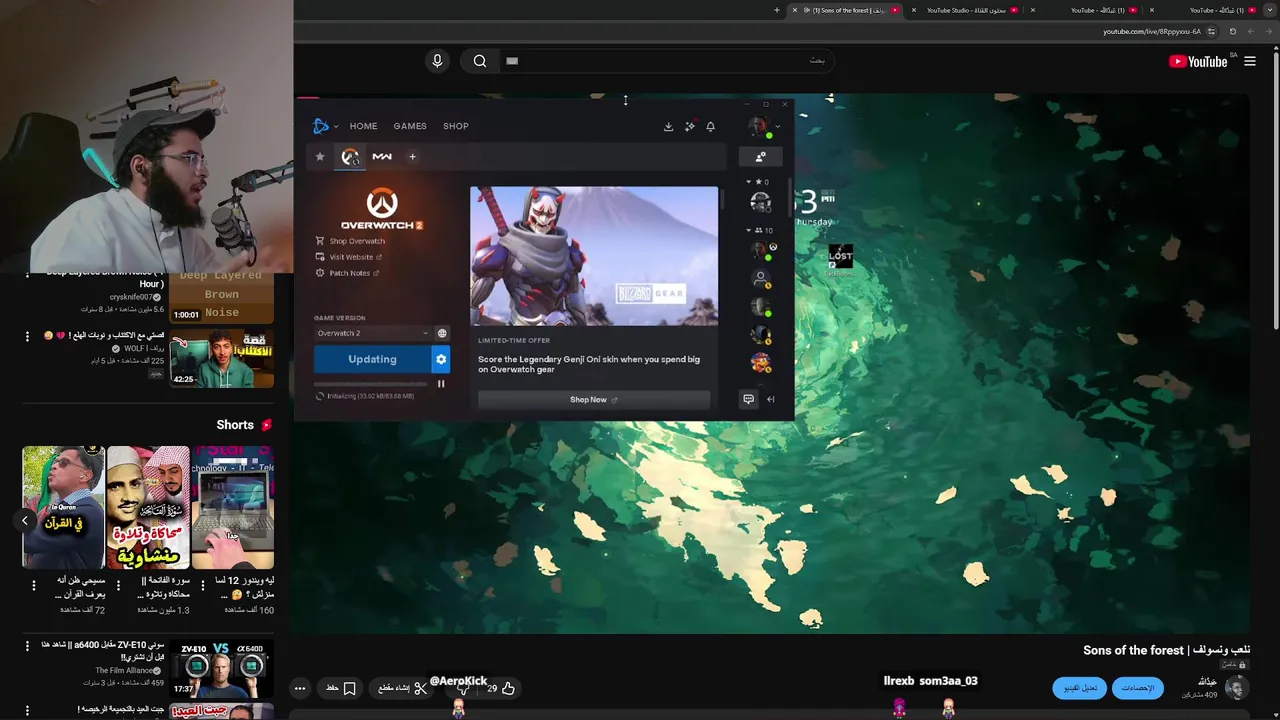Open more actions three-dot button under video

pyautogui.click(x=300, y=688)
